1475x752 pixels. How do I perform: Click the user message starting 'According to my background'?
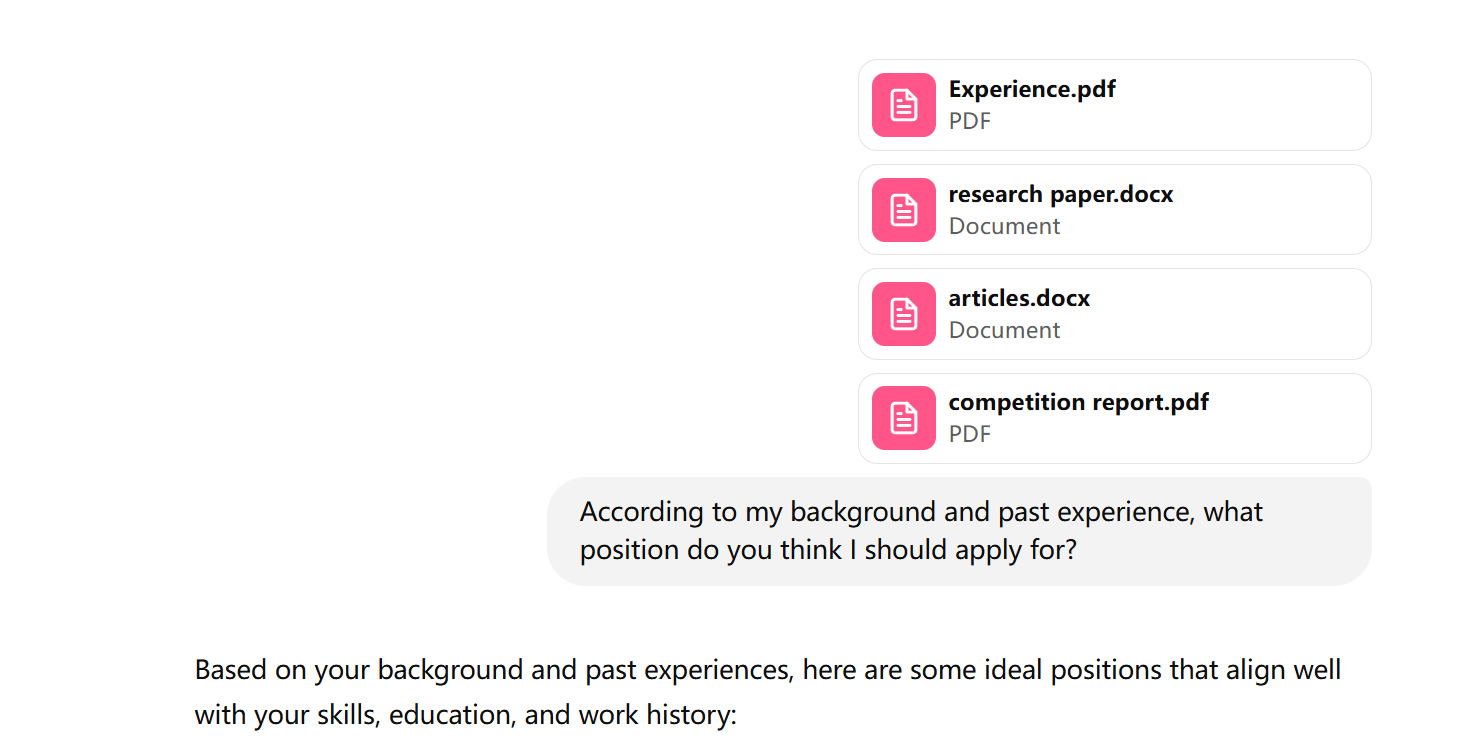pyautogui.click(x=921, y=512)
